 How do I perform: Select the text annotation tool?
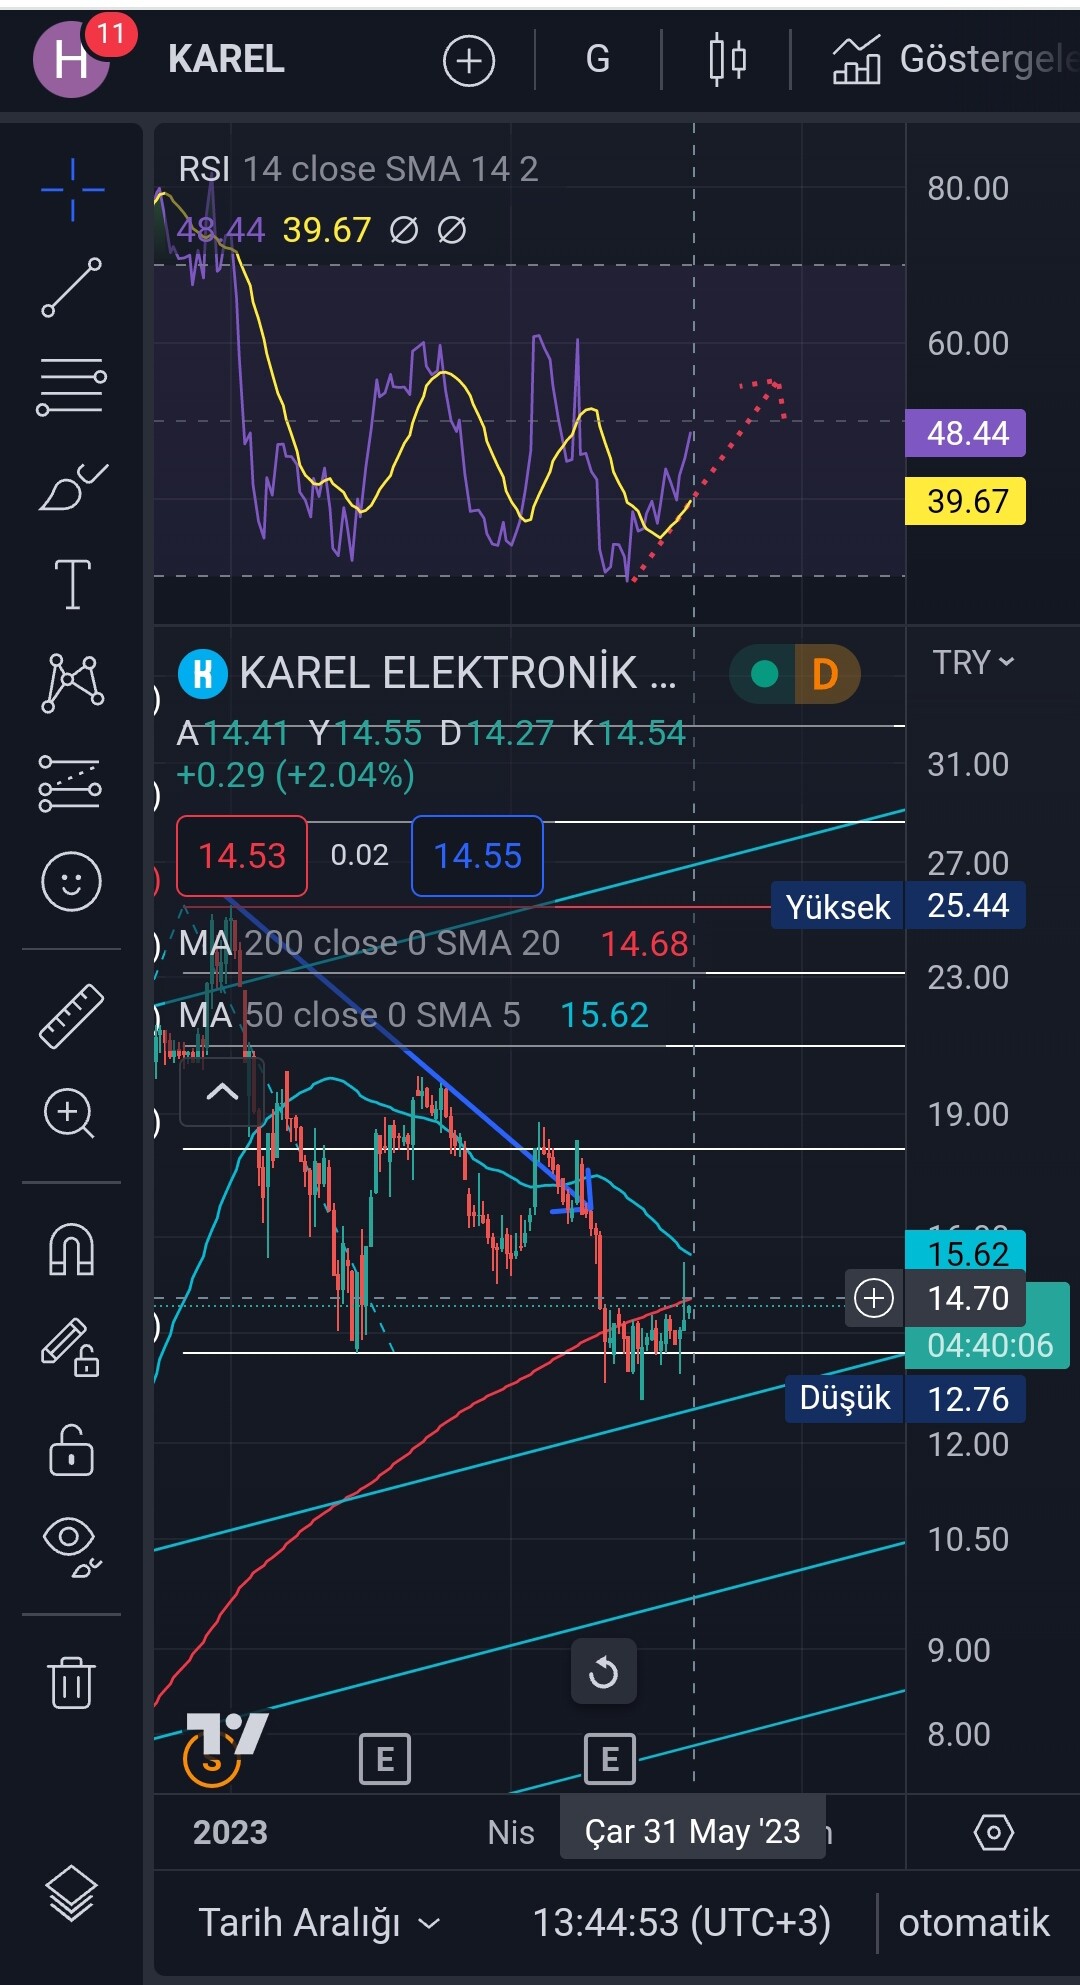72,584
